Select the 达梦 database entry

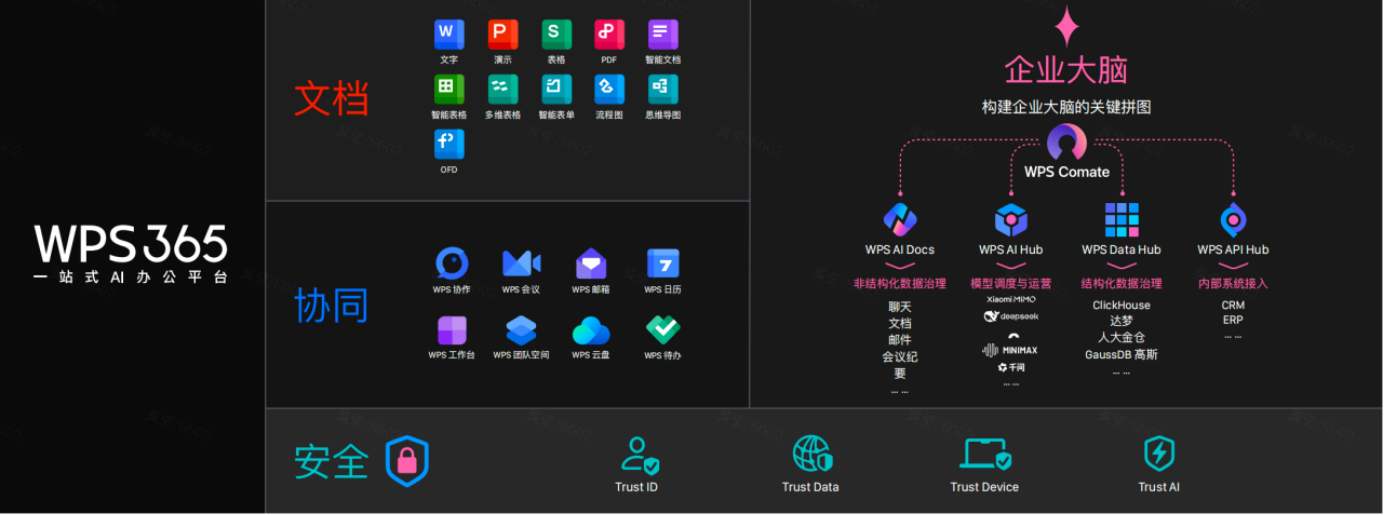click(x=1122, y=322)
